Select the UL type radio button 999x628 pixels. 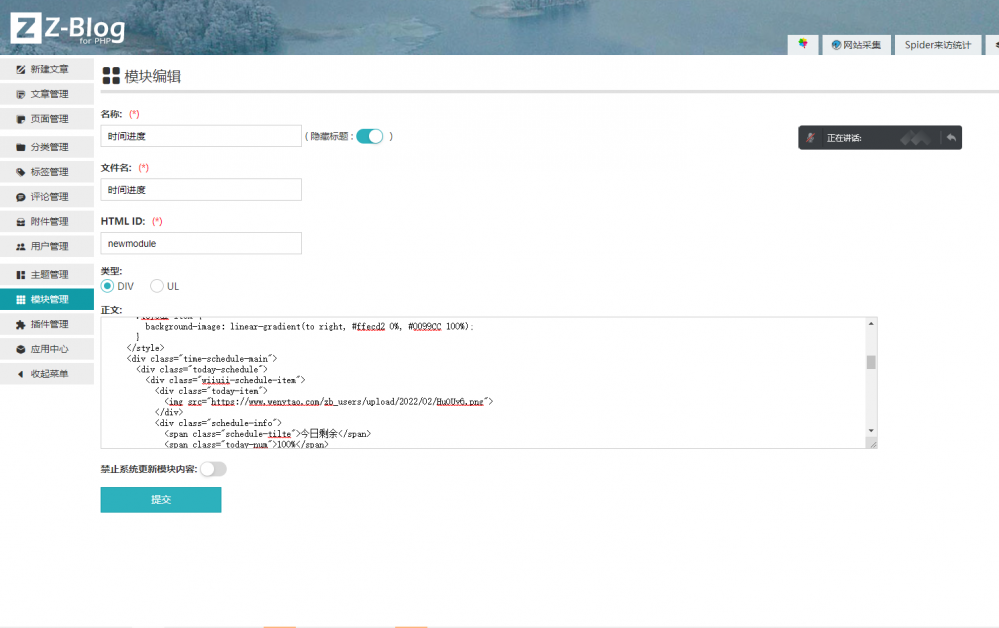[x=157, y=286]
